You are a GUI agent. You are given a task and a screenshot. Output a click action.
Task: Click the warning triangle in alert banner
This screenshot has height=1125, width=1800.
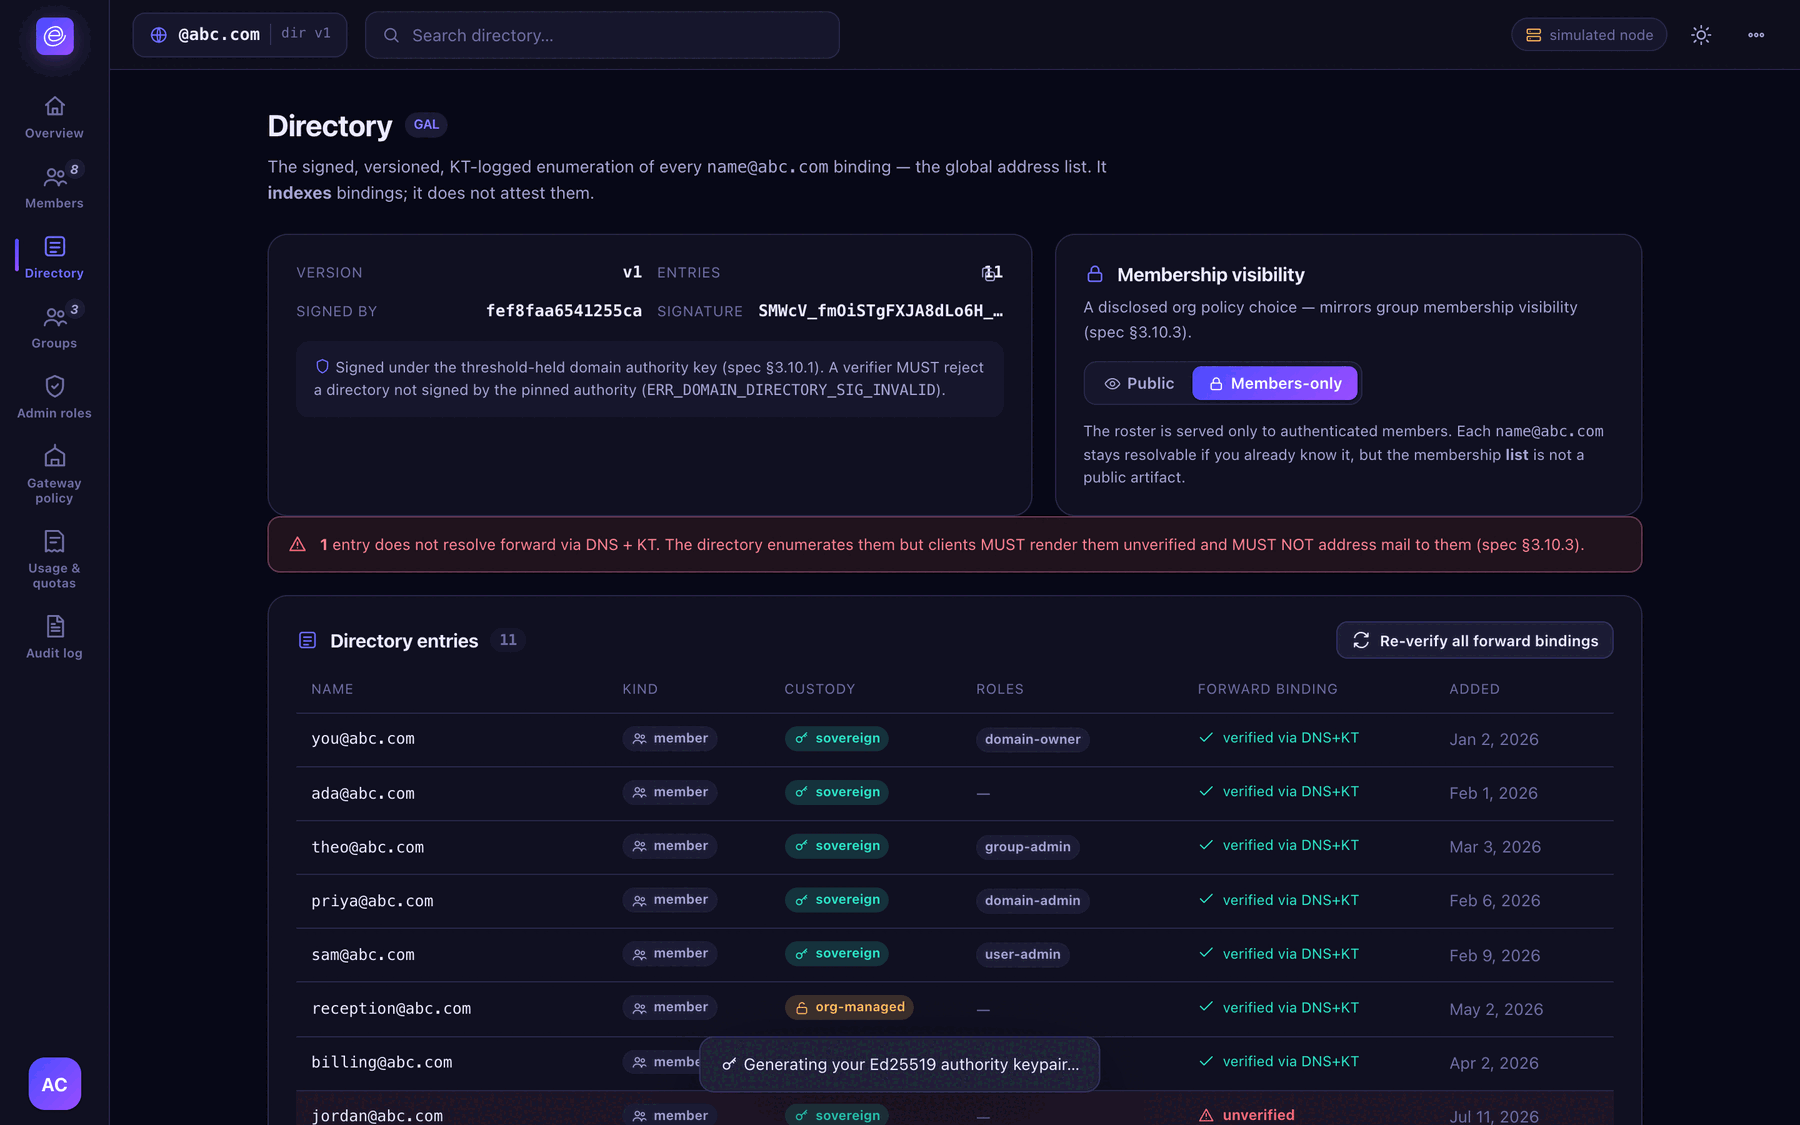pyautogui.click(x=297, y=545)
